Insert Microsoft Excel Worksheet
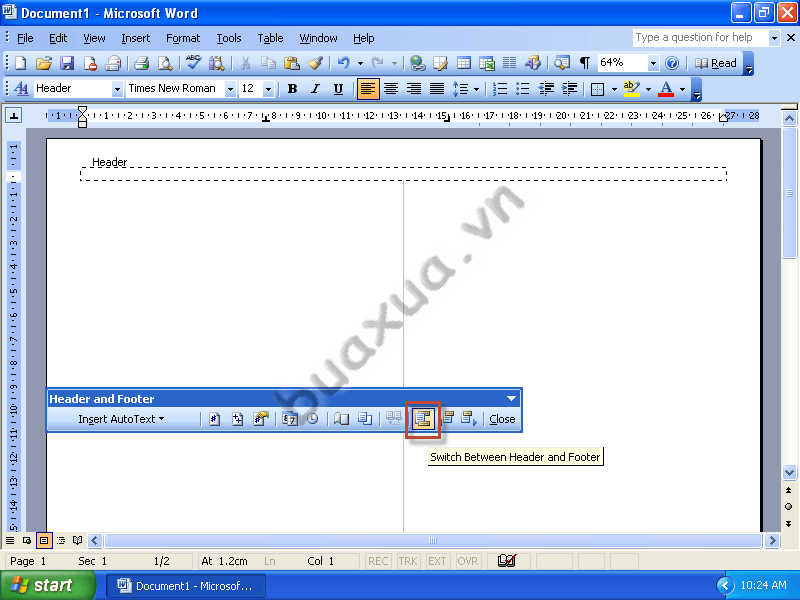This screenshot has width=800, height=600. 487,63
